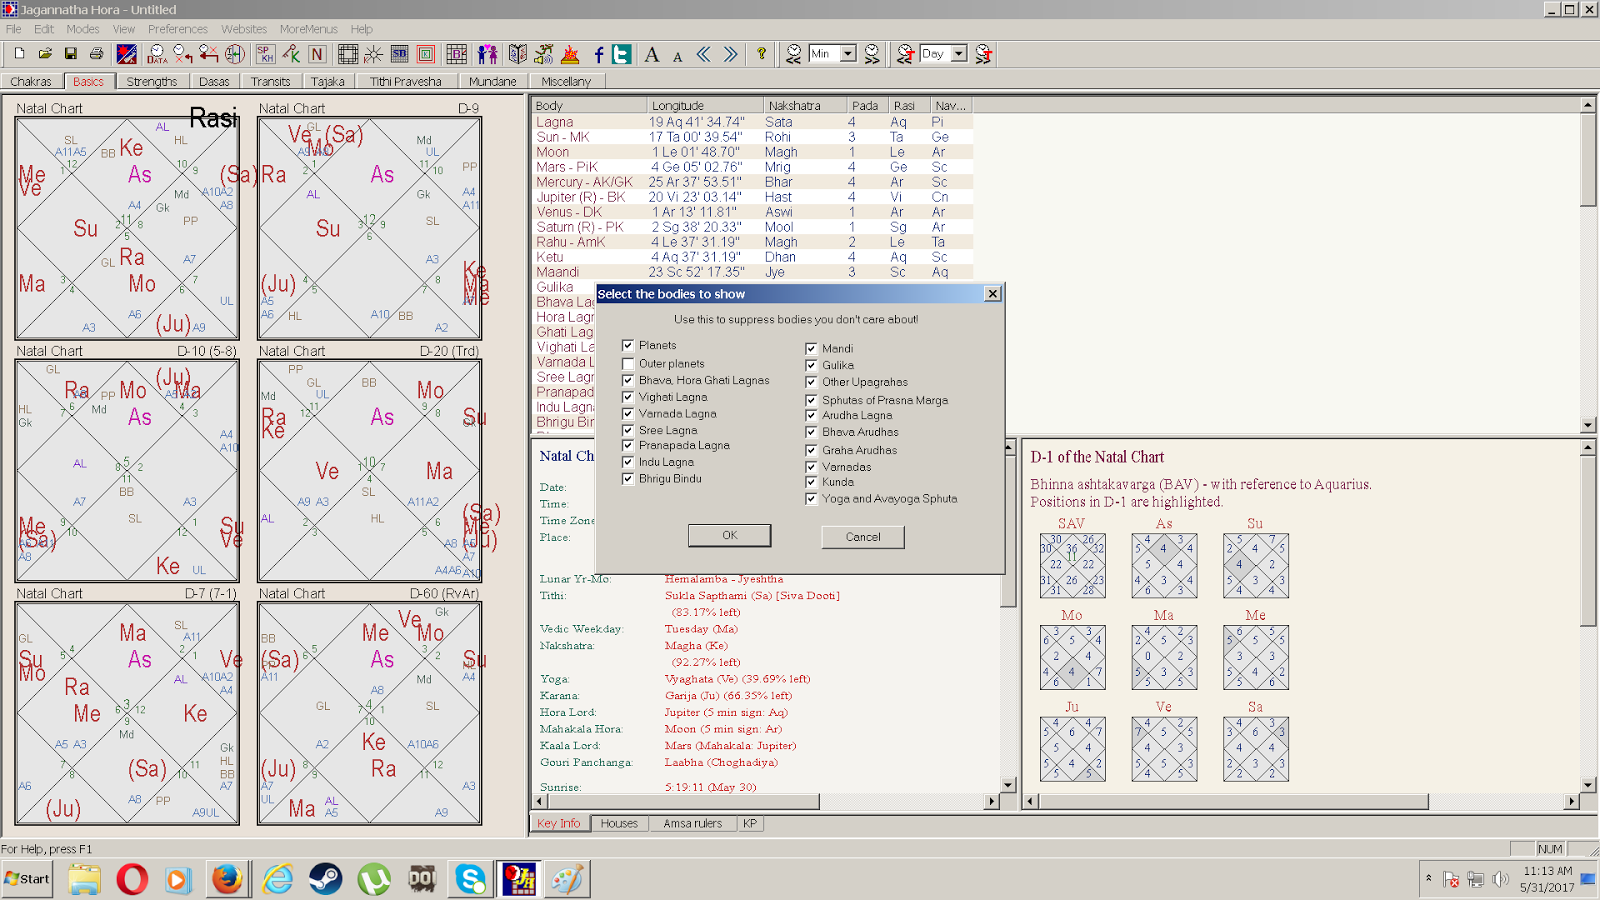1600x900 pixels.
Task: Uncheck the Bhrigu Bindu checkbox
Action: pyautogui.click(x=628, y=479)
